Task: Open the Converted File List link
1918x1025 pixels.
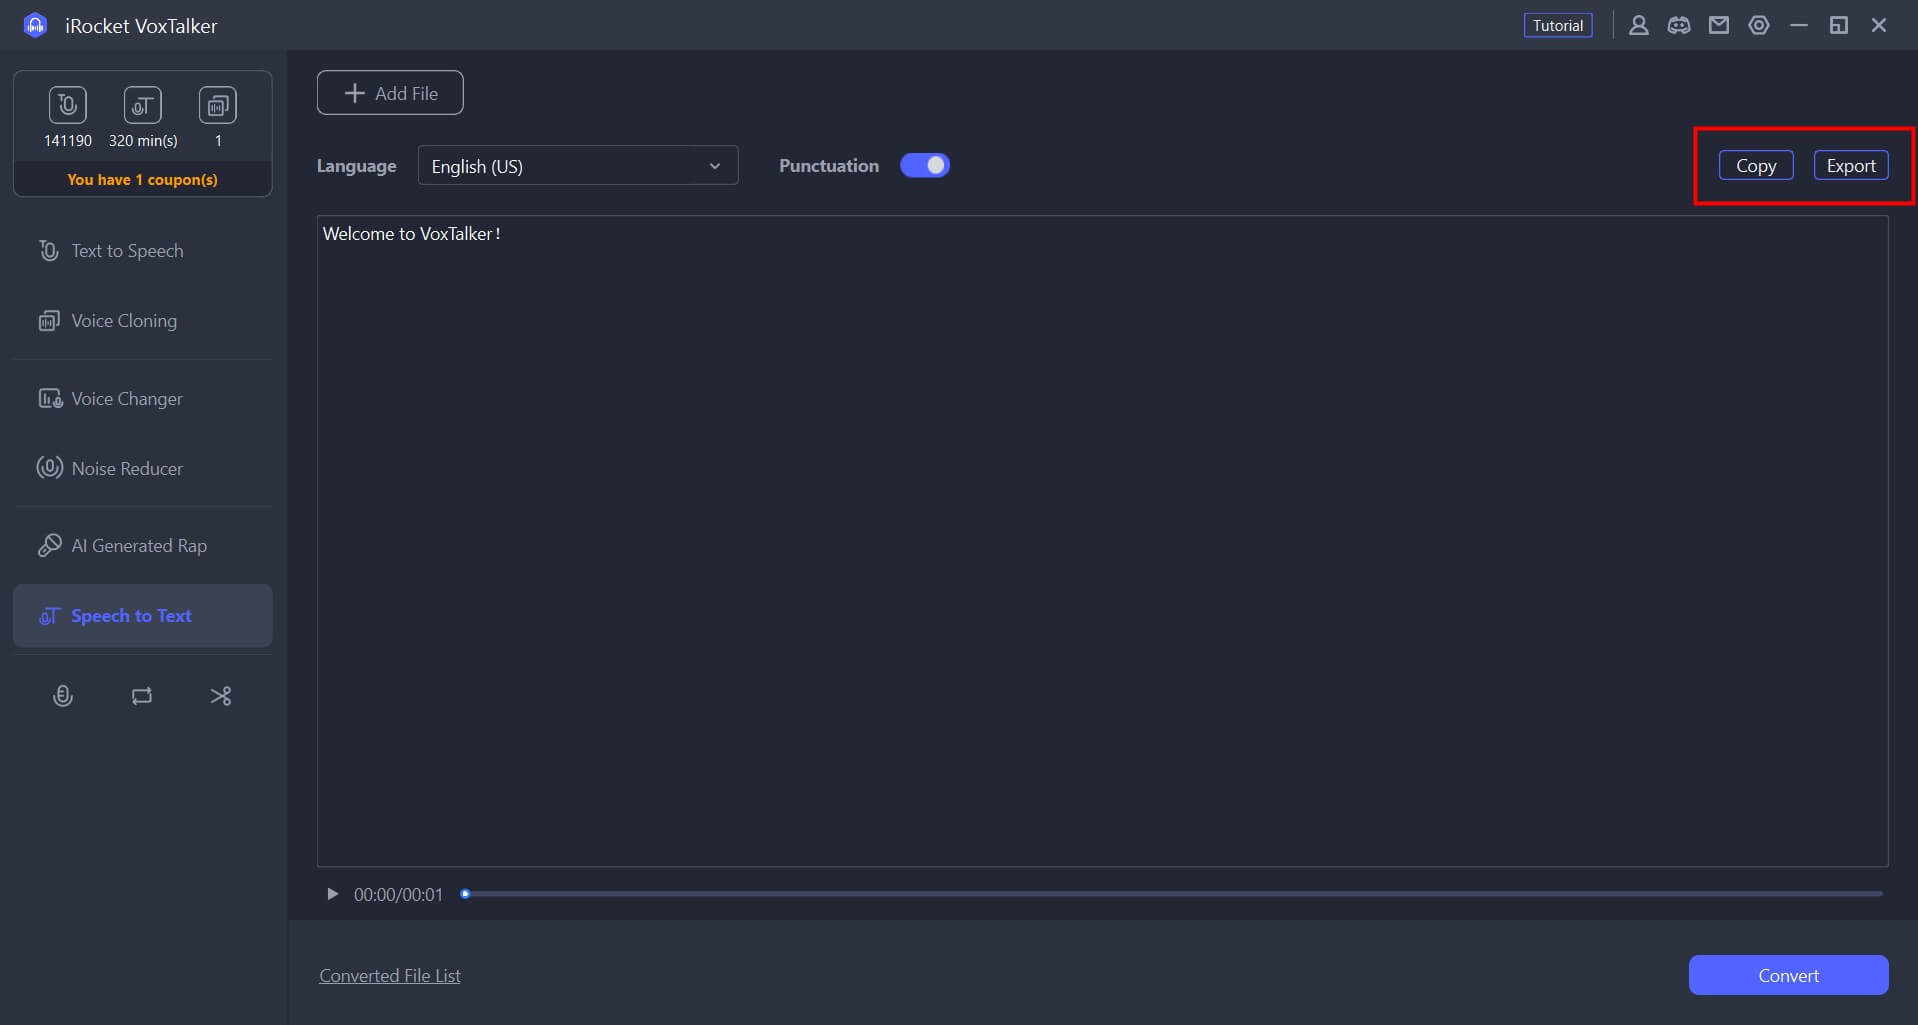Action: 390,976
